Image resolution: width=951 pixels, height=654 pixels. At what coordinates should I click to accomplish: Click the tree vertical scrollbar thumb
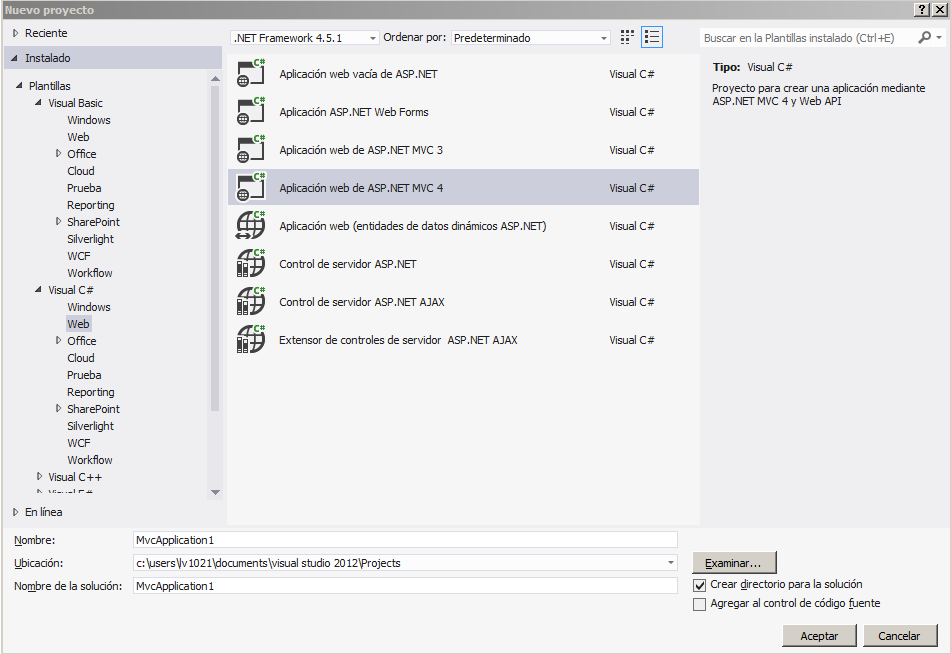[x=215, y=249]
